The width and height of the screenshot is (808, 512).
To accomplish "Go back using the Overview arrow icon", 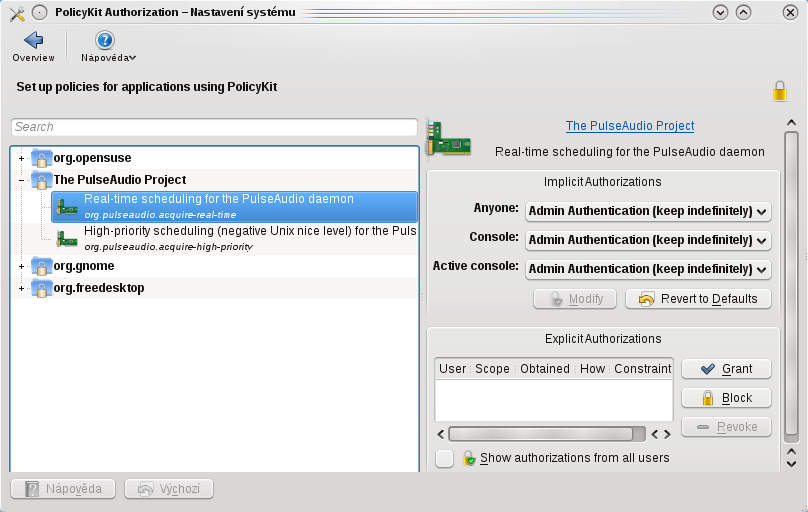I will 33,40.
